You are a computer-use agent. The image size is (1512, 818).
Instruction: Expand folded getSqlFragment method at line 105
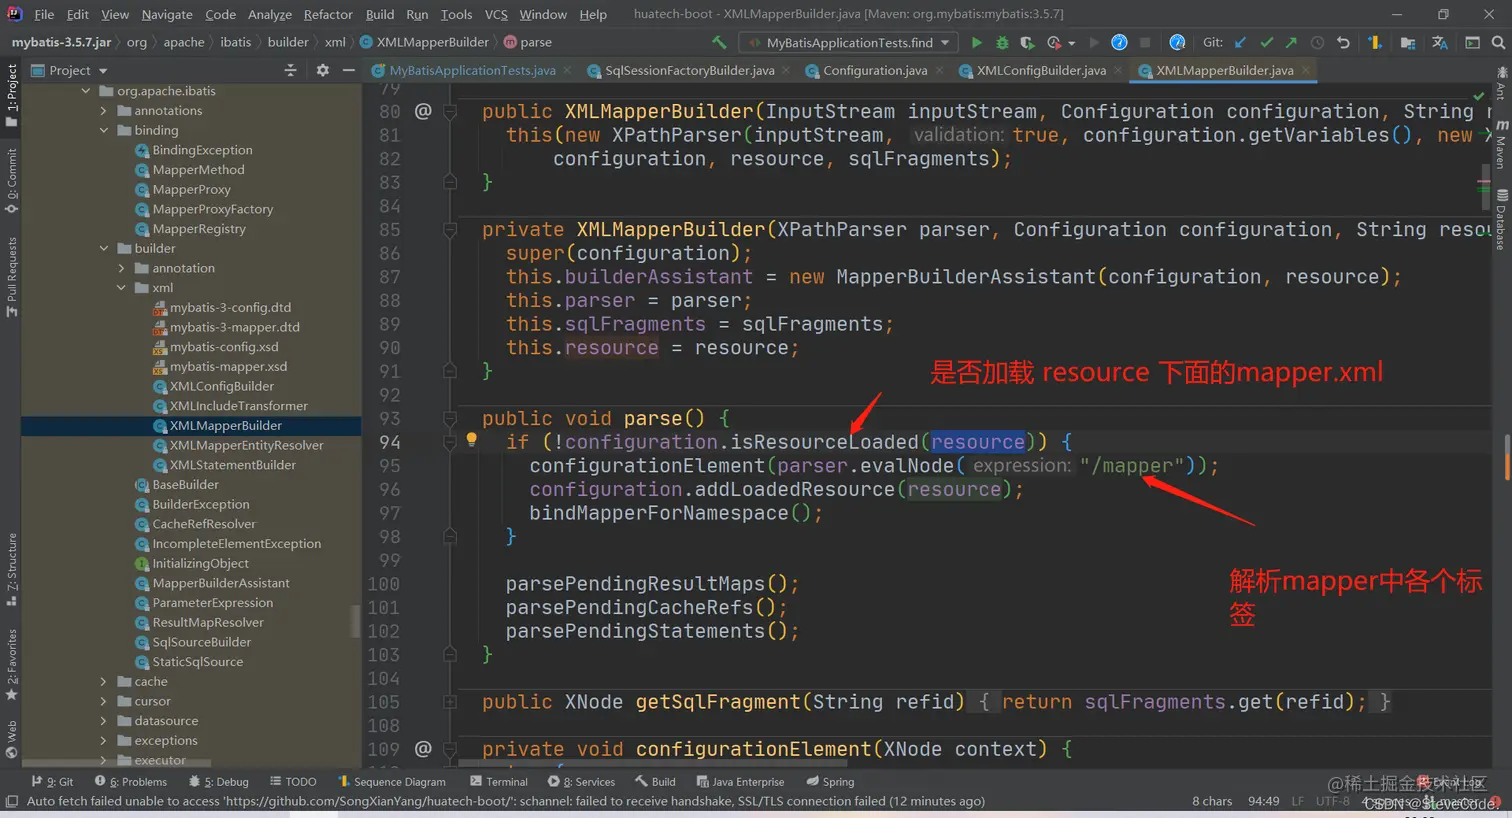(x=450, y=702)
